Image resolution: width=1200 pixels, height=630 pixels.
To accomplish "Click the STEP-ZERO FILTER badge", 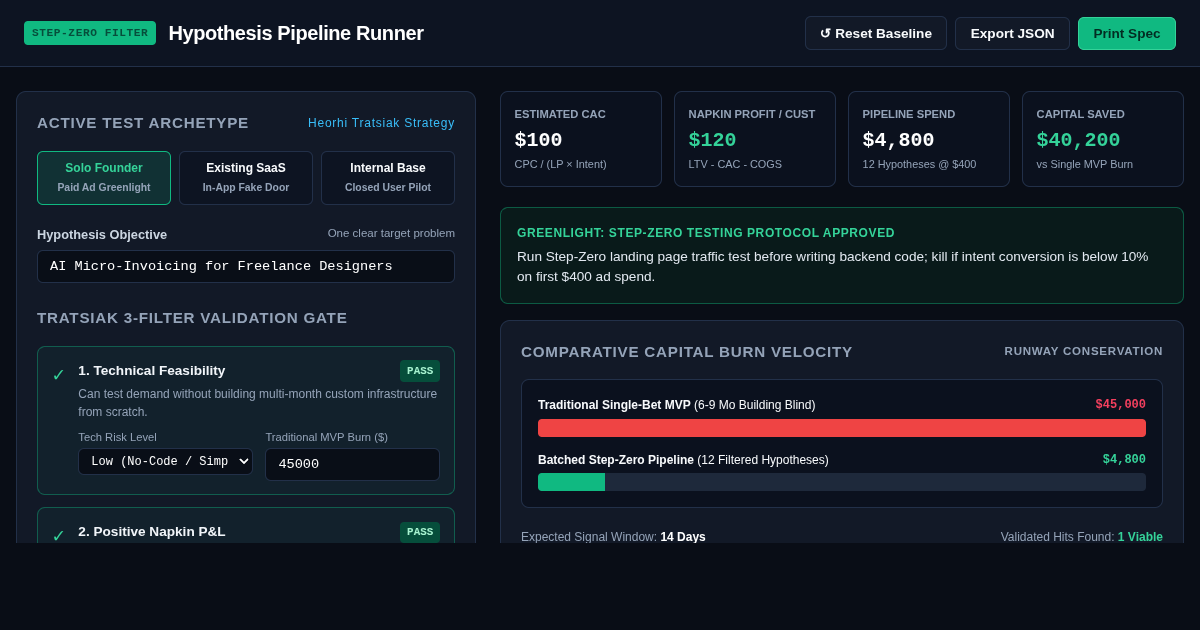I will (x=90, y=33).
